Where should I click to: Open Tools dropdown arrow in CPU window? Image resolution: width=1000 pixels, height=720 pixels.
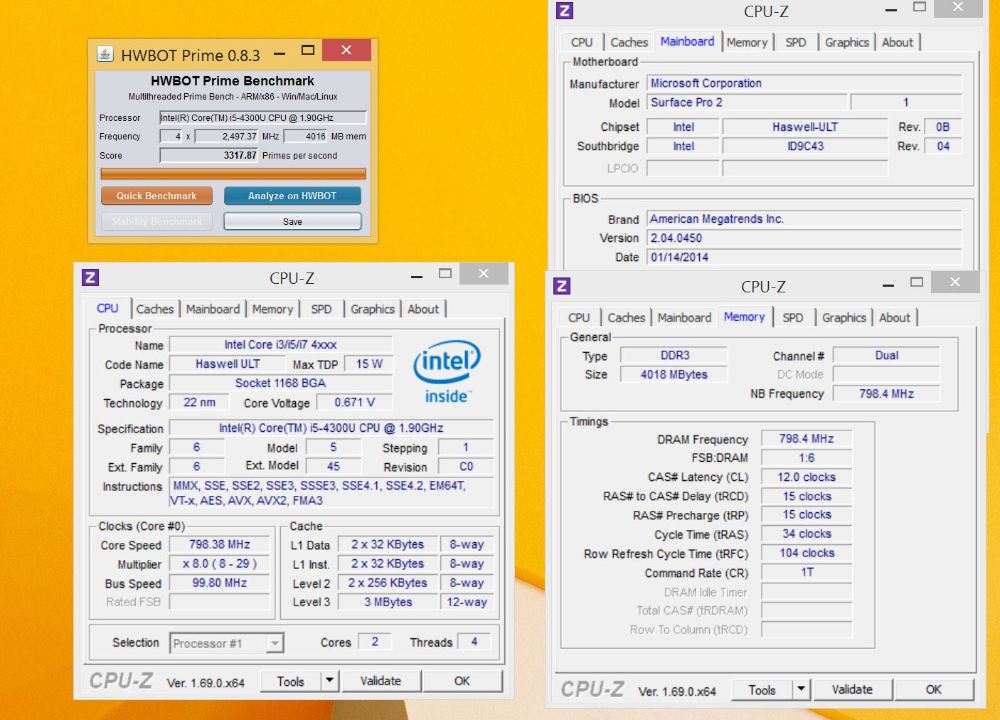329,680
